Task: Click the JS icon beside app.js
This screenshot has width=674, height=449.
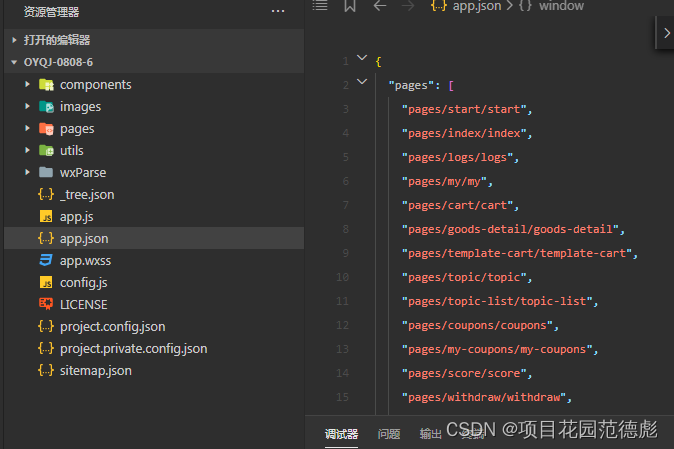Action: click(46, 217)
